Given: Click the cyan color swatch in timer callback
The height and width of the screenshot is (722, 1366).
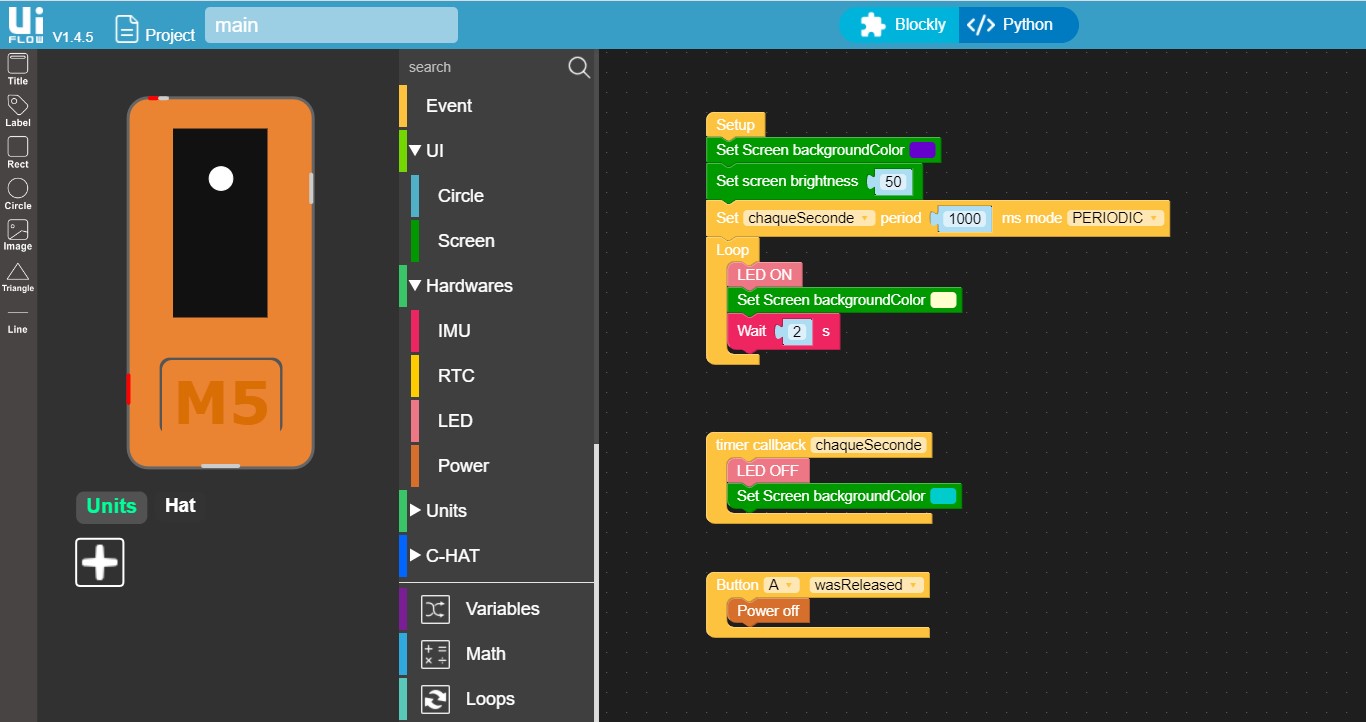Looking at the screenshot, I should pyautogui.click(x=944, y=496).
